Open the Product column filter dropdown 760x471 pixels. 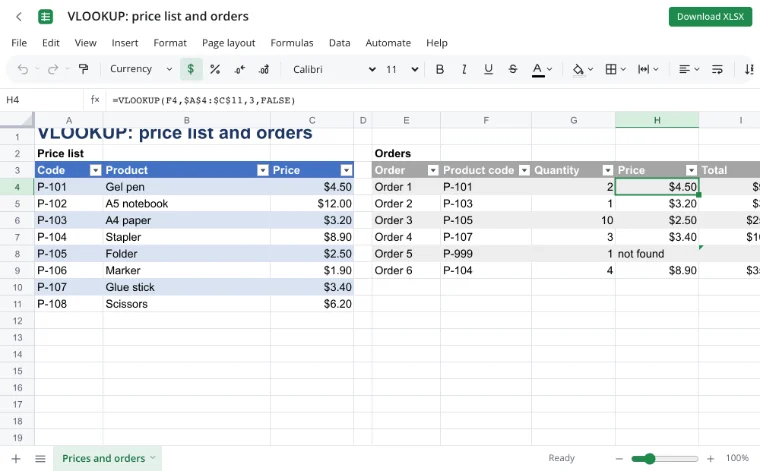[x=263, y=170]
